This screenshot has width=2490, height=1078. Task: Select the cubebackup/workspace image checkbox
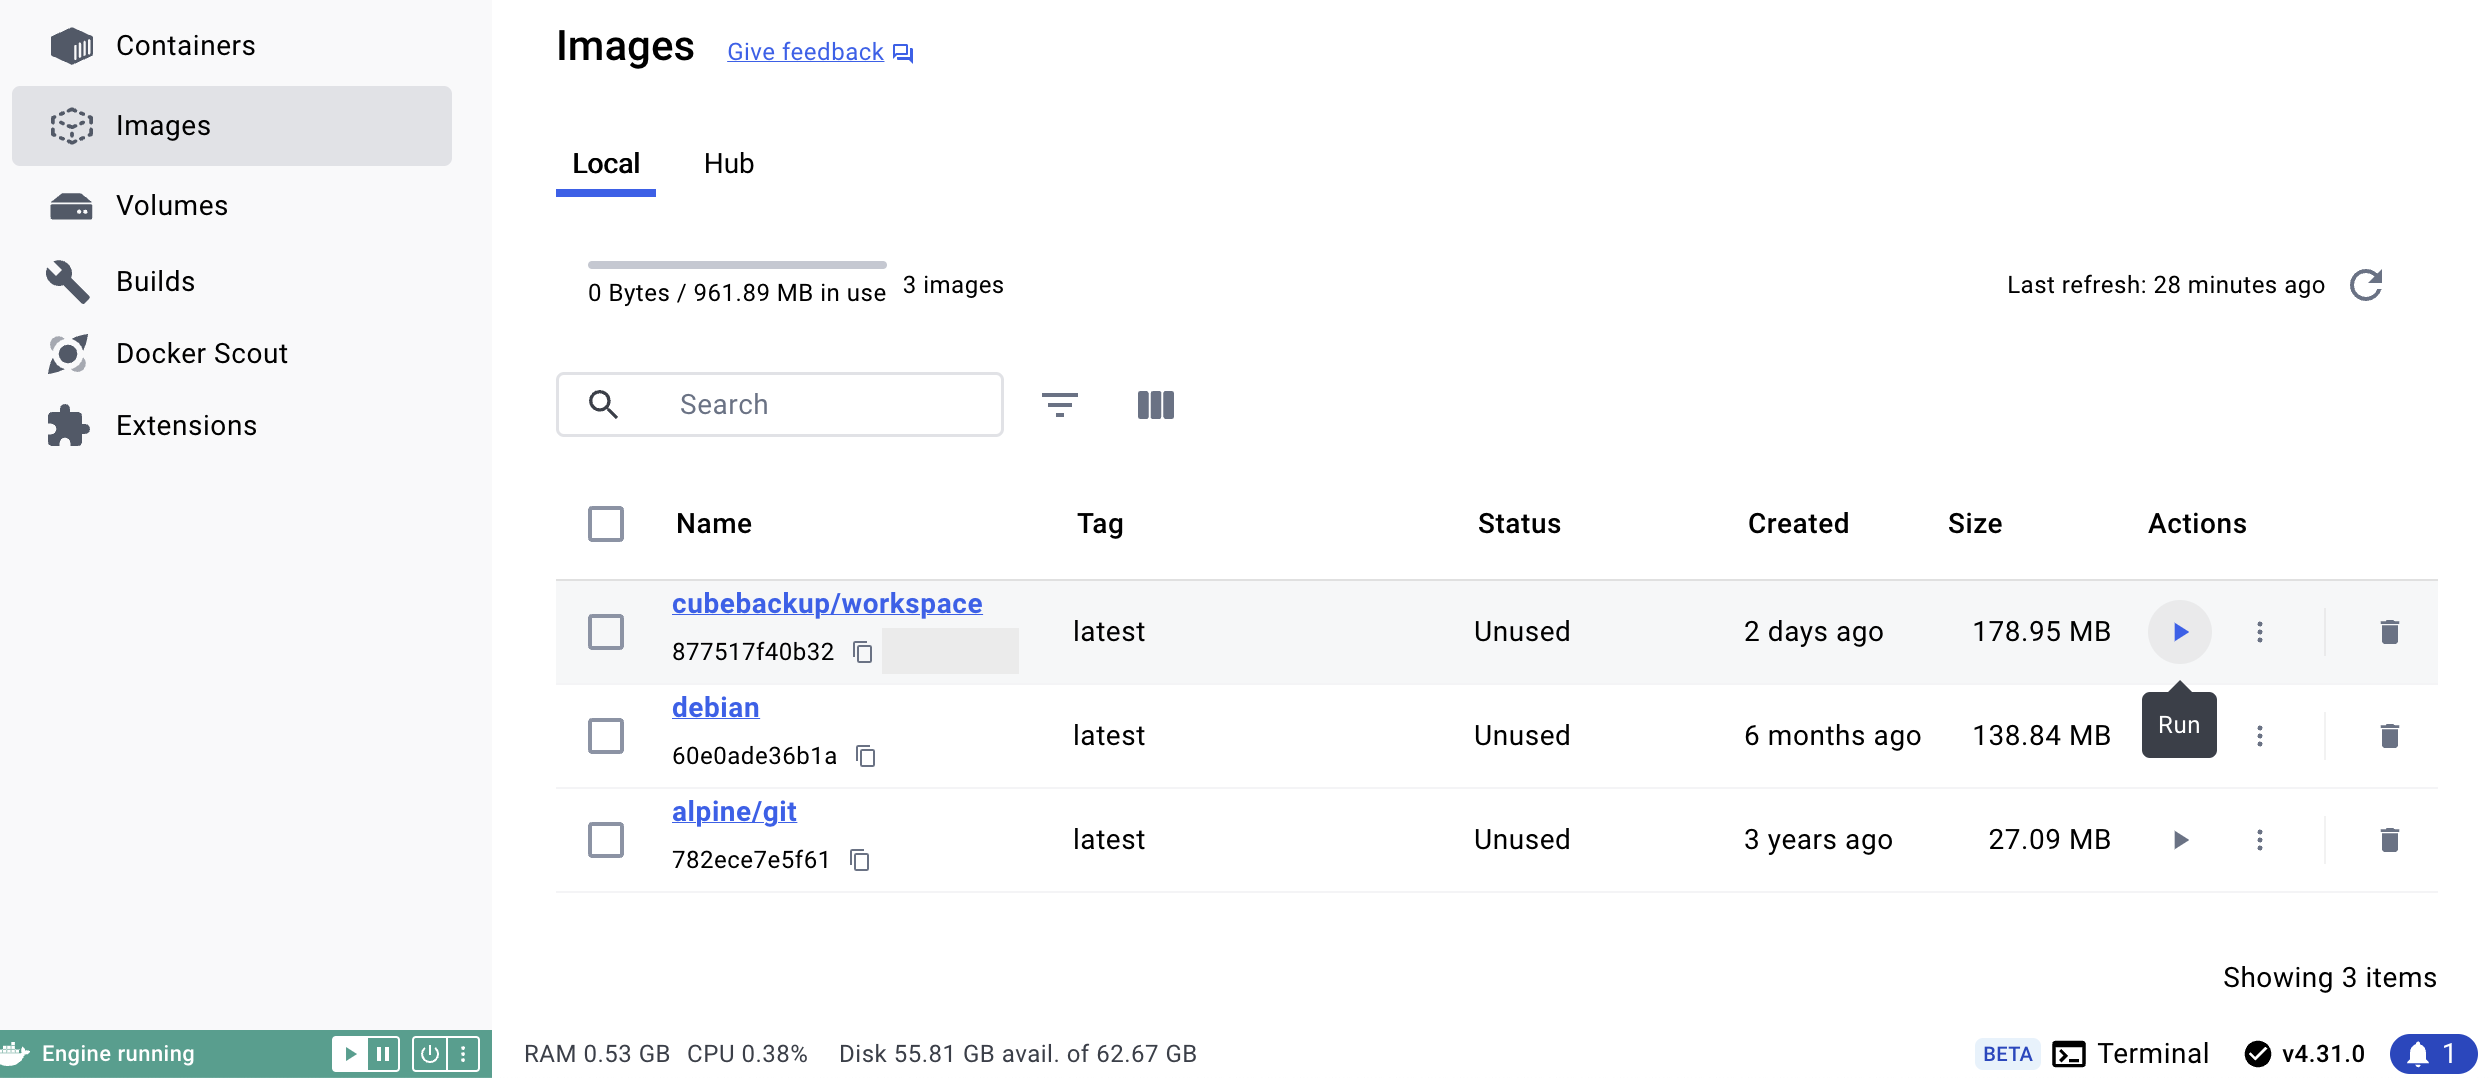[606, 632]
